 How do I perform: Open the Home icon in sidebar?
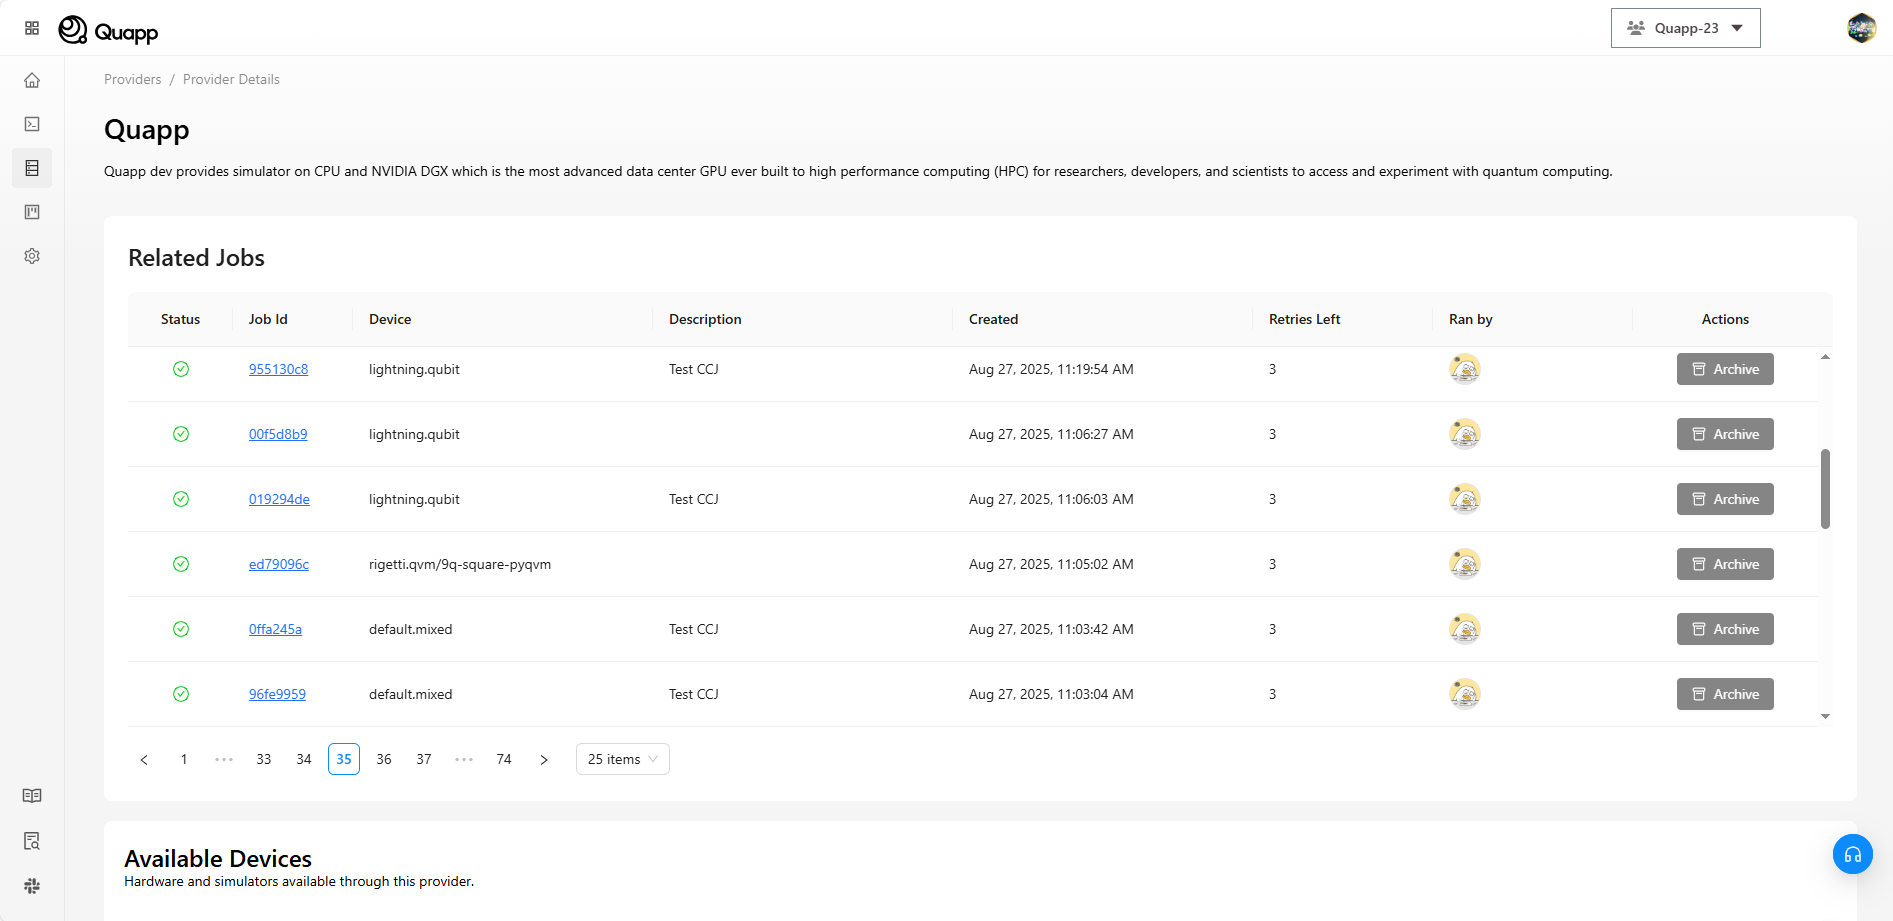[32, 80]
